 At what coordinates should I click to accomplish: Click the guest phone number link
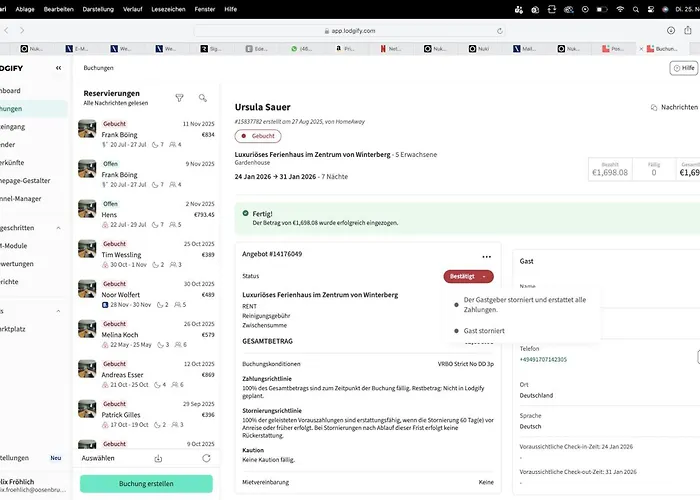(x=543, y=359)
